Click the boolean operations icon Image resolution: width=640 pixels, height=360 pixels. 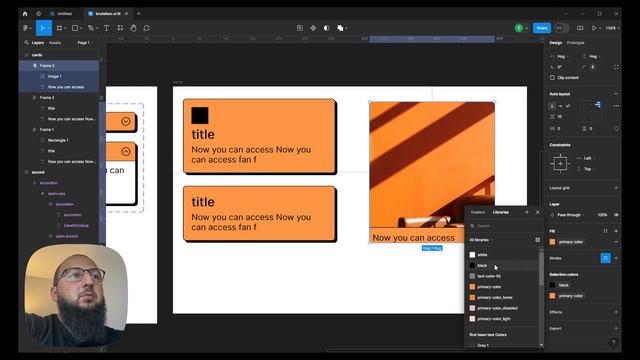[x=340, y=28]
